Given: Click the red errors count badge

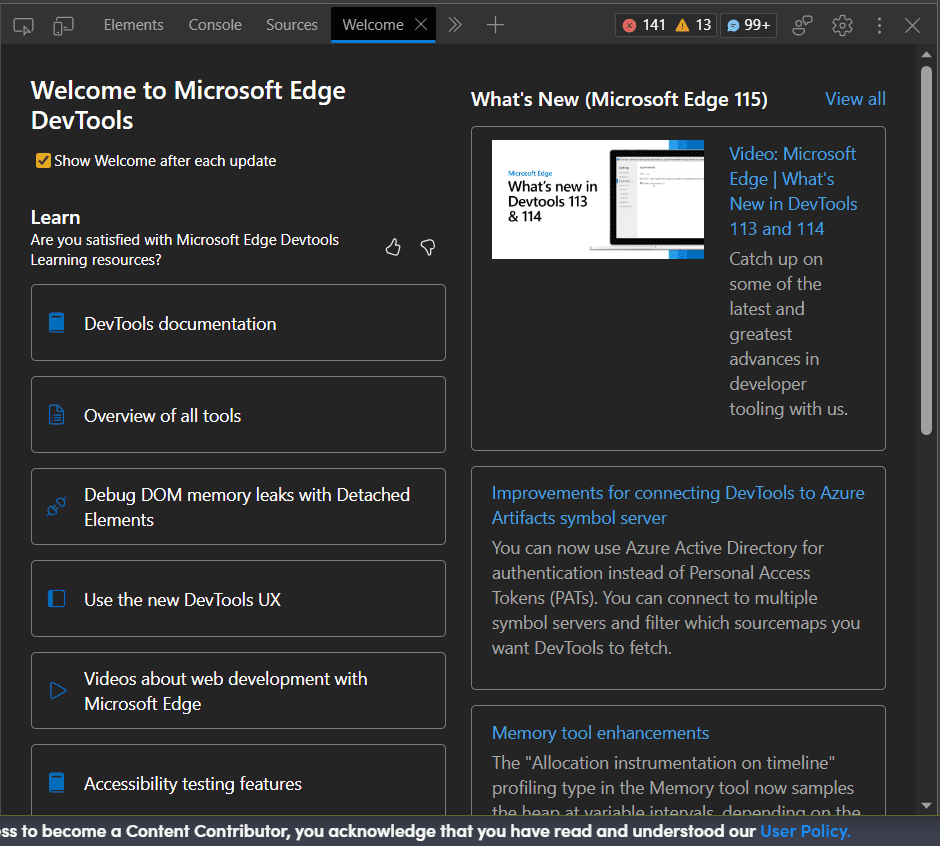Looking at the screenshot, I should 644,25.
